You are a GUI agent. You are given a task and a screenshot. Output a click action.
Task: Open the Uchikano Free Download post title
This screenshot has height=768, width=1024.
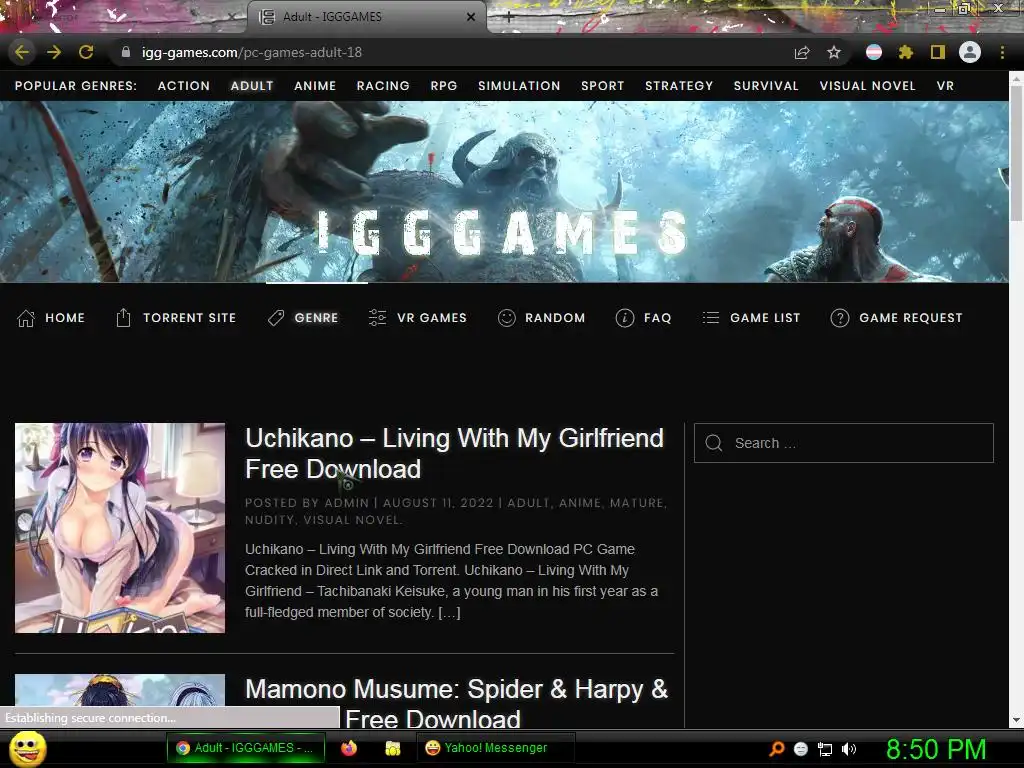point(455,453)
